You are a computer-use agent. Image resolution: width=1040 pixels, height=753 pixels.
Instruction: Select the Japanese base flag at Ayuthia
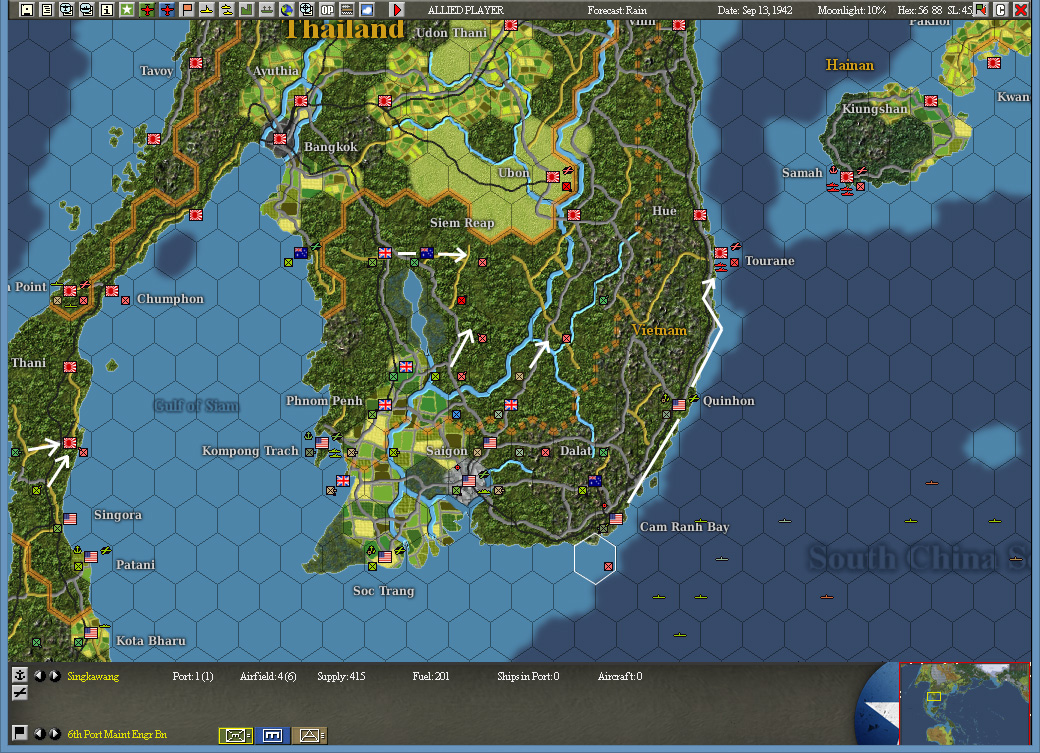(x=301, y=101)
